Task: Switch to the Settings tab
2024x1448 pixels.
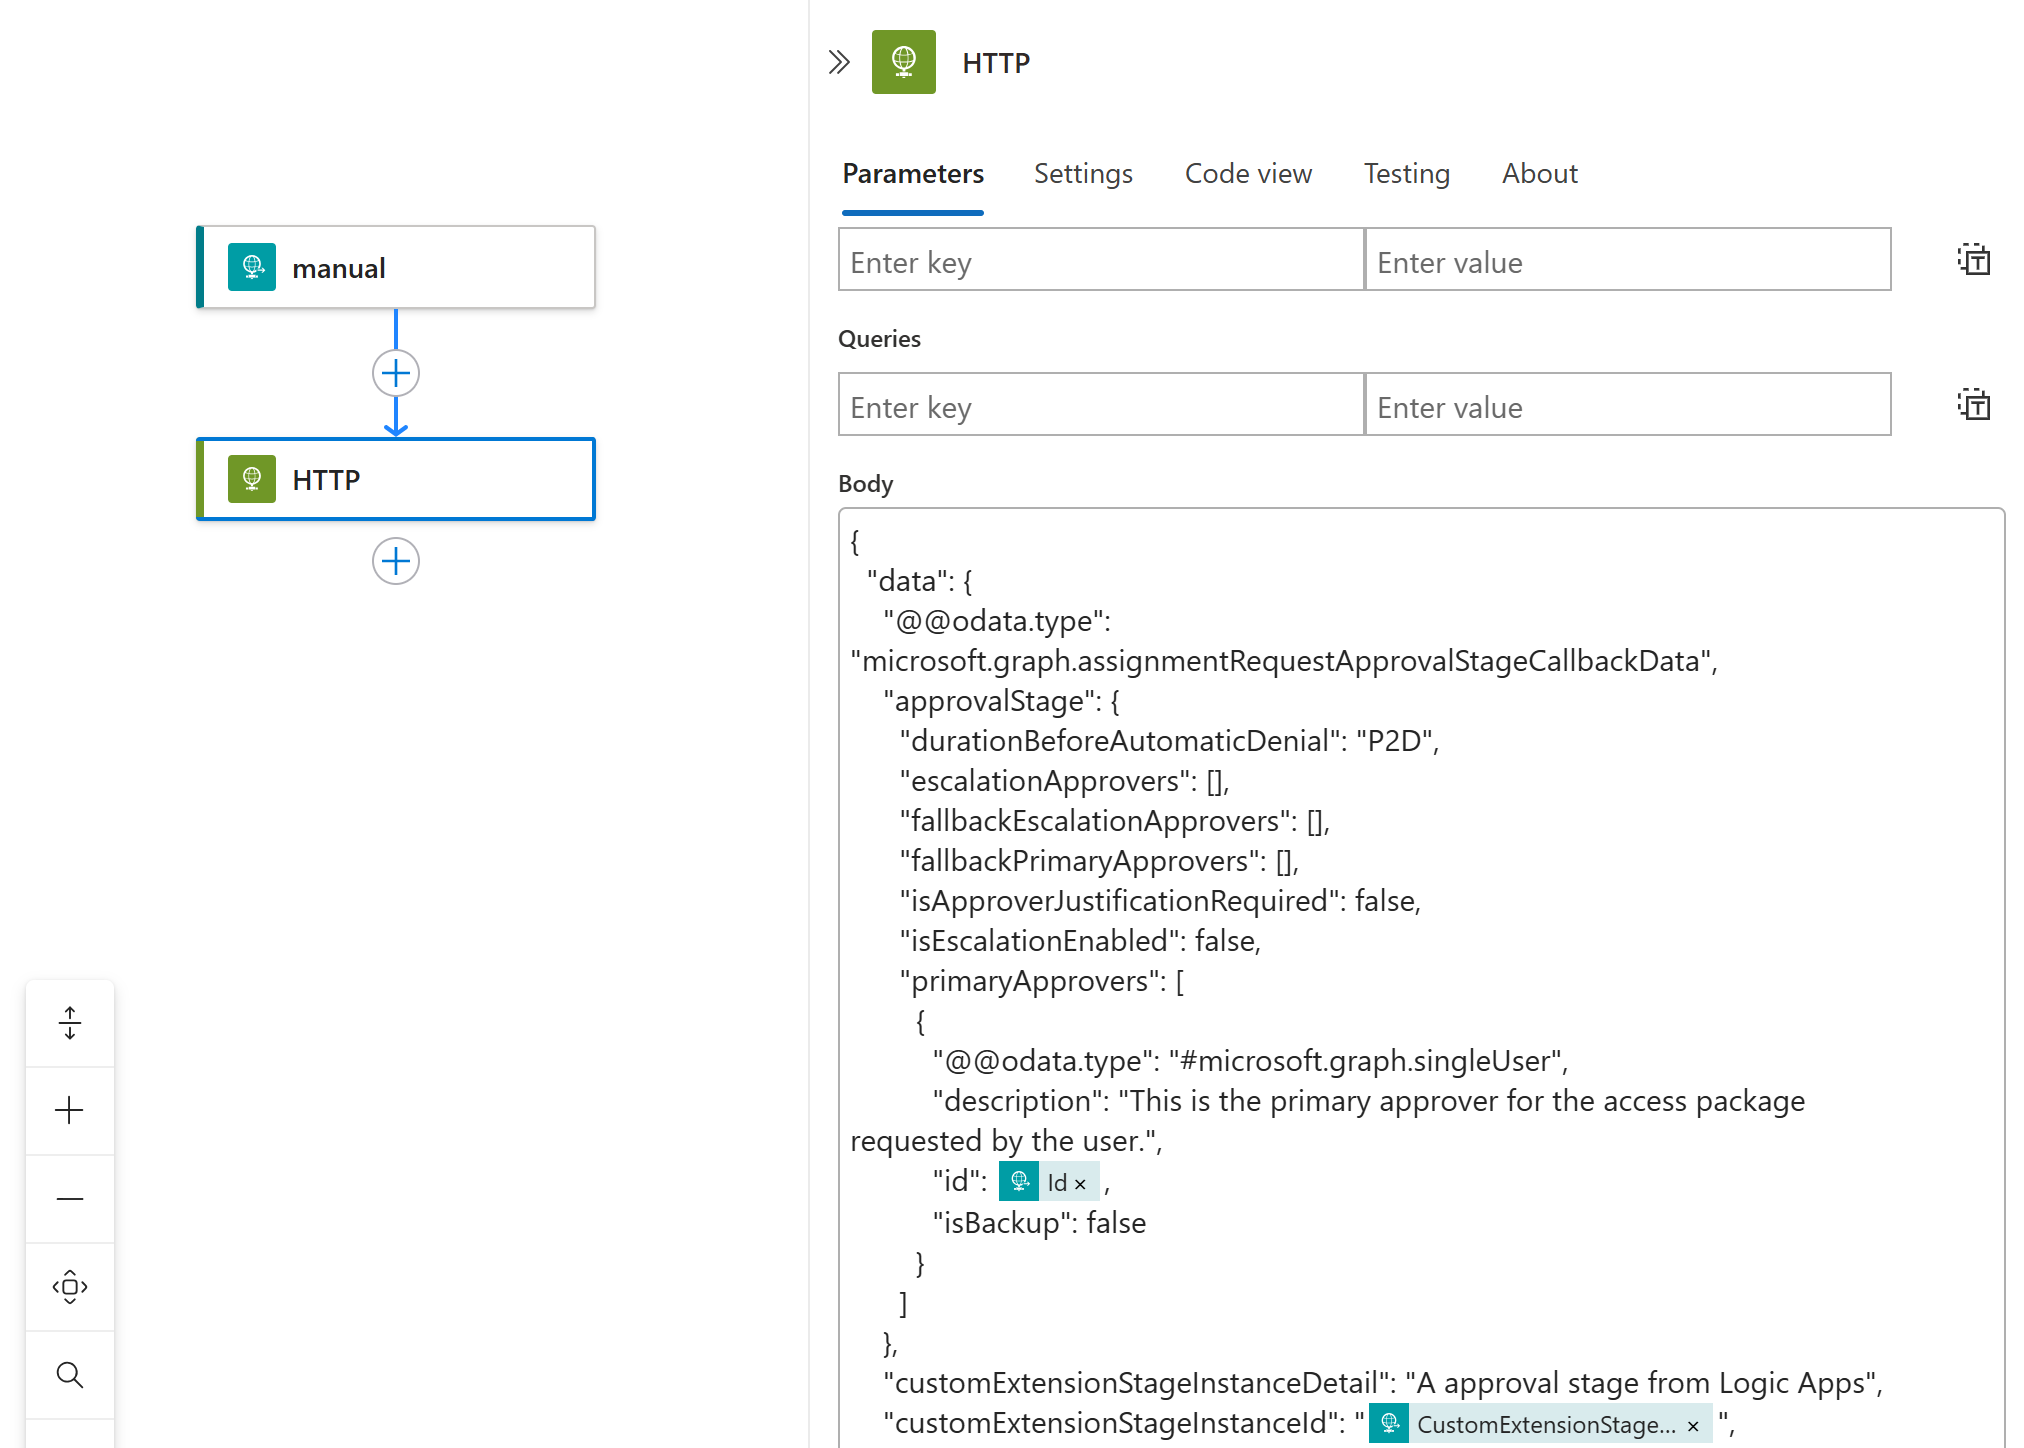Action: [1082, 174]
